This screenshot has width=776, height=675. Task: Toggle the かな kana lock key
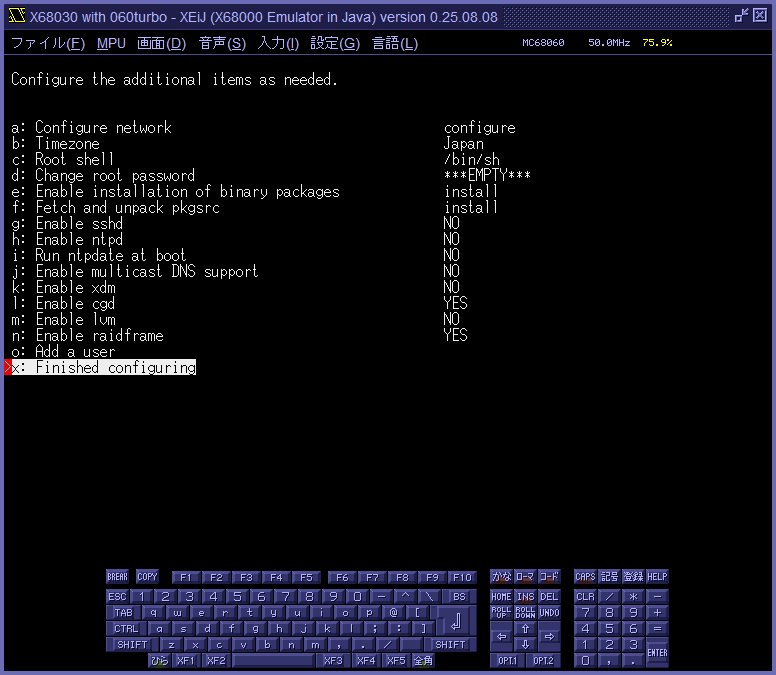click(x=501, y=577)
